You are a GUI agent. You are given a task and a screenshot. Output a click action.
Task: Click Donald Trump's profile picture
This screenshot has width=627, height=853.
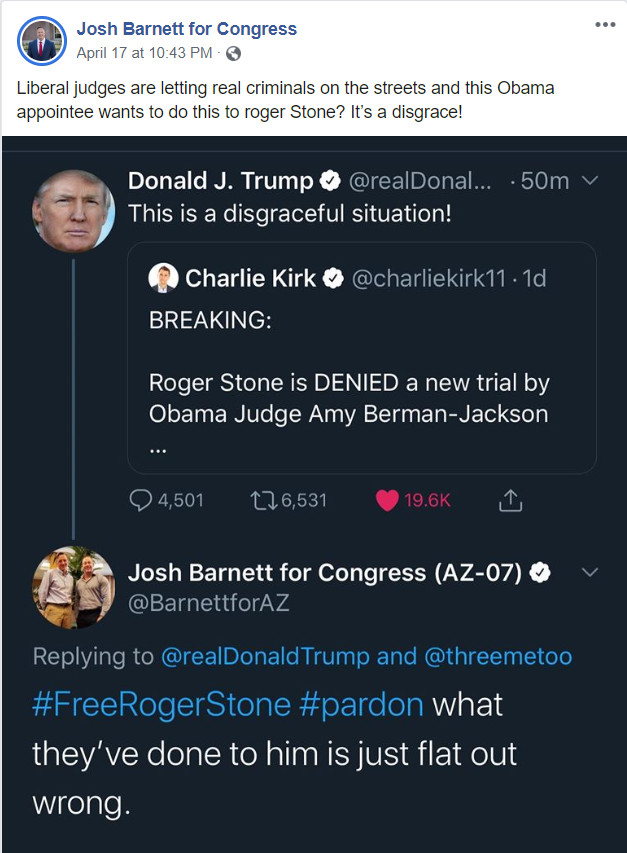point(74,209)
